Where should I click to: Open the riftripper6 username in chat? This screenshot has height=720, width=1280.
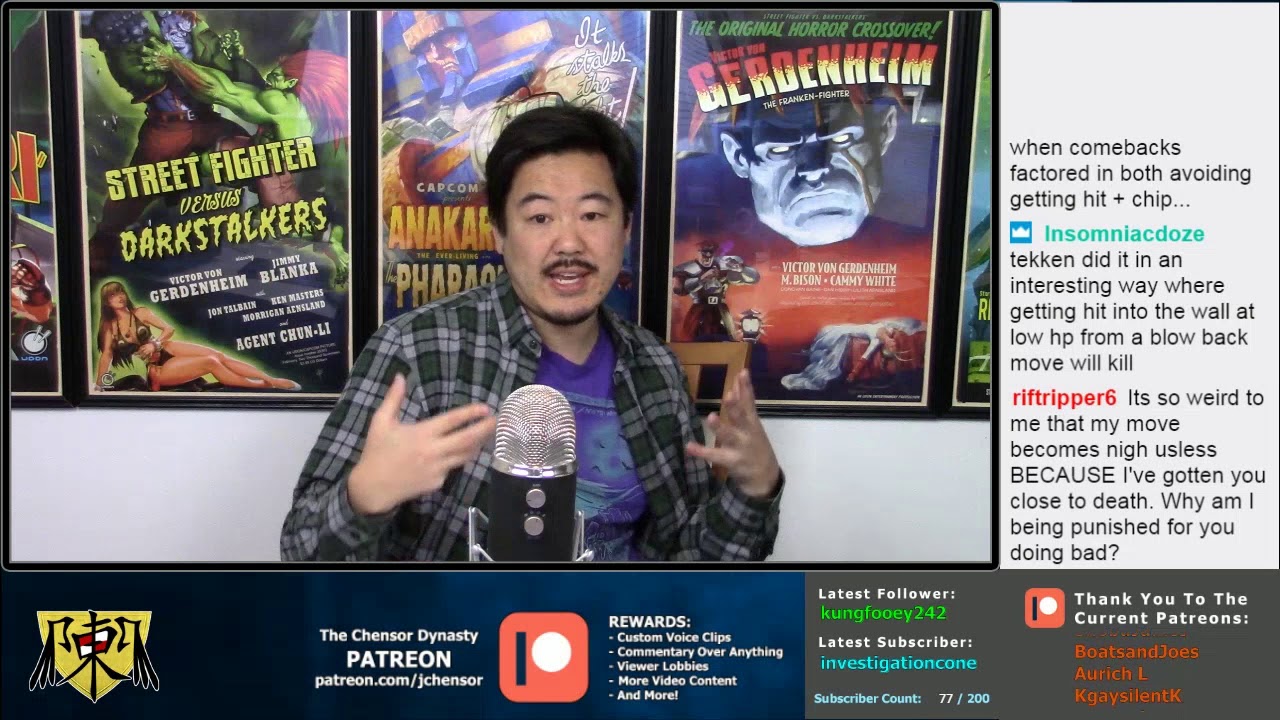[x=1064, y=398]
